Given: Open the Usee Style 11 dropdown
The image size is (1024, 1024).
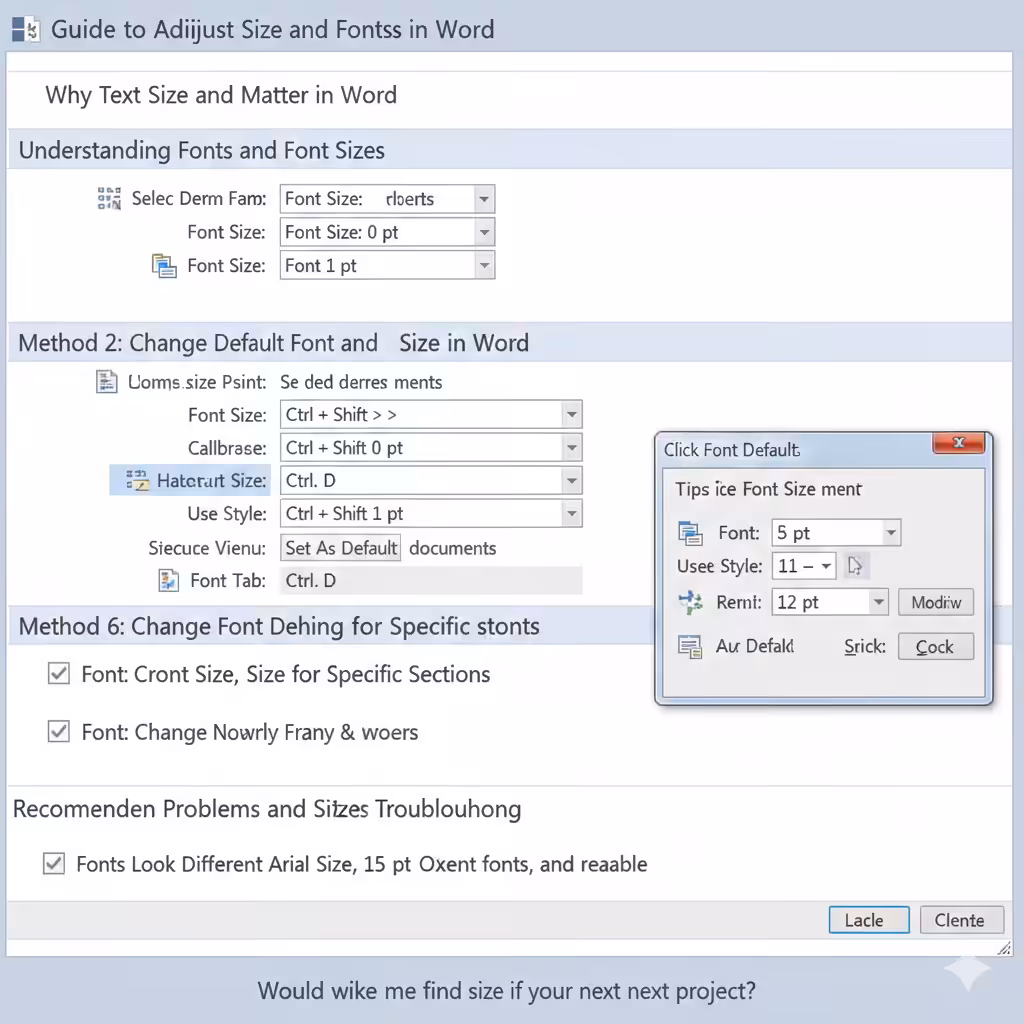Looking at the screenshot, I should [x=826, y=566].
